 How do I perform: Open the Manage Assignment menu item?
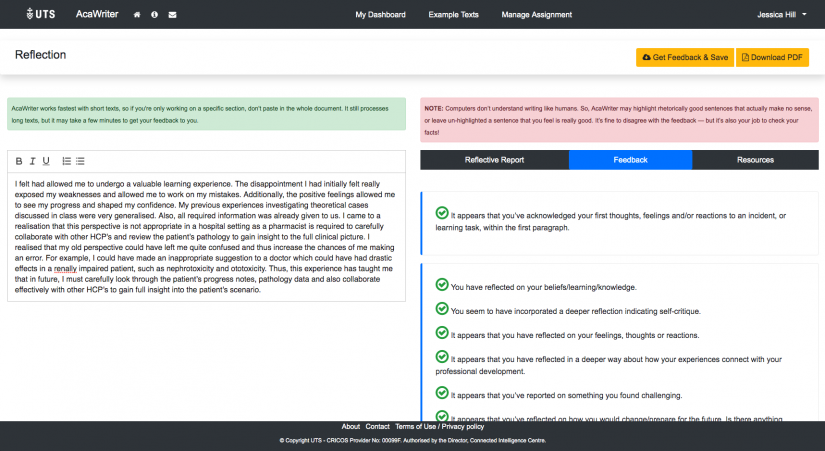tap(537, 15)
